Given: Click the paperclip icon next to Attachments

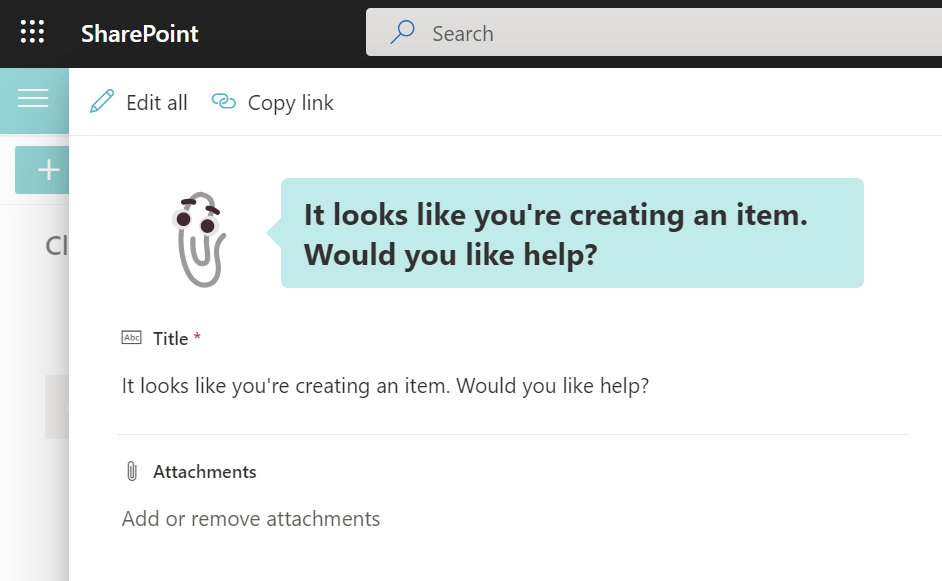Looking at the screenshot, I should coord(132,472).
